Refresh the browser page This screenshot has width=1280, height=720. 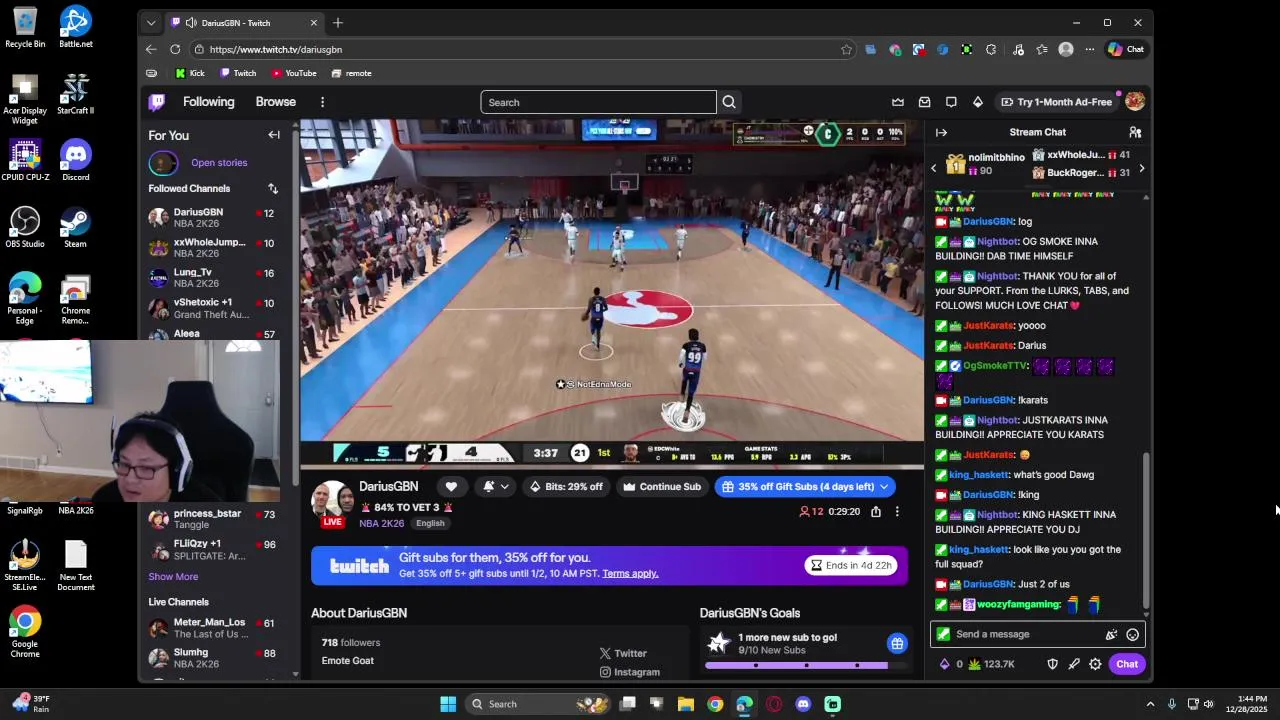(x=175, y=49)
